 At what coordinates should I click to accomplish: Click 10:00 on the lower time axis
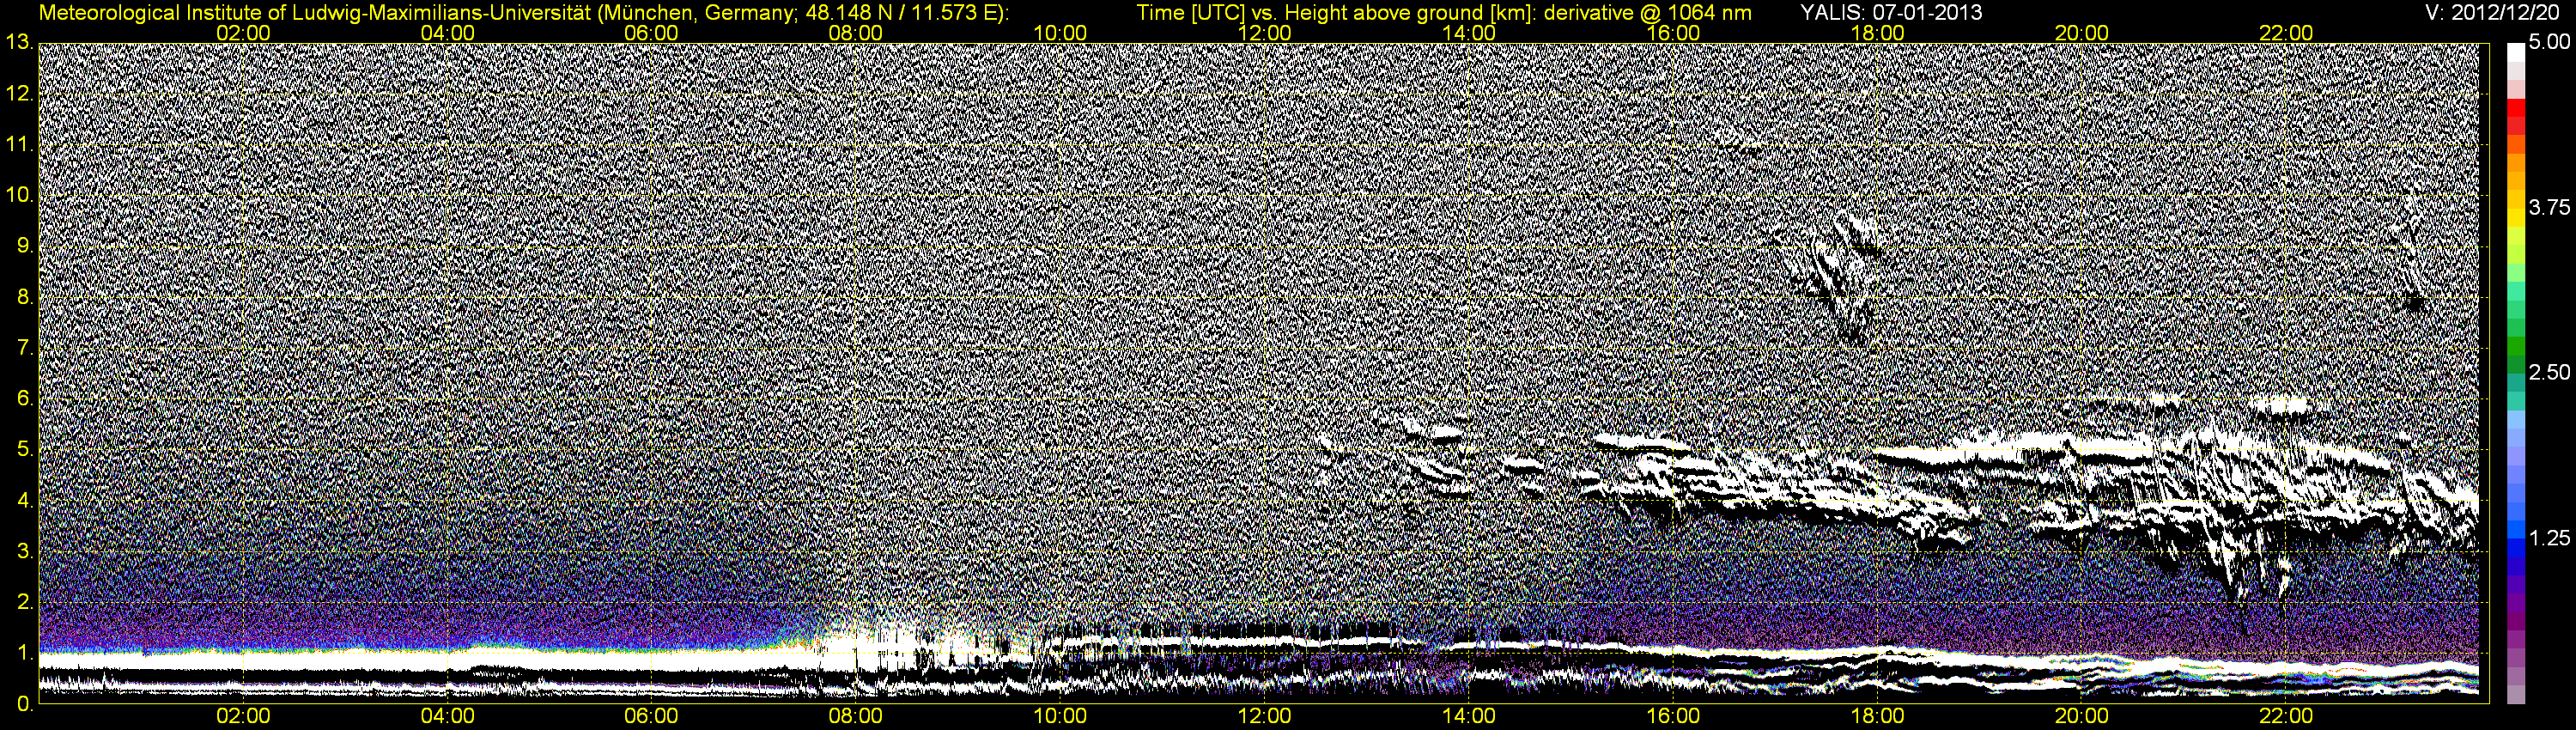click(1060, 717)
